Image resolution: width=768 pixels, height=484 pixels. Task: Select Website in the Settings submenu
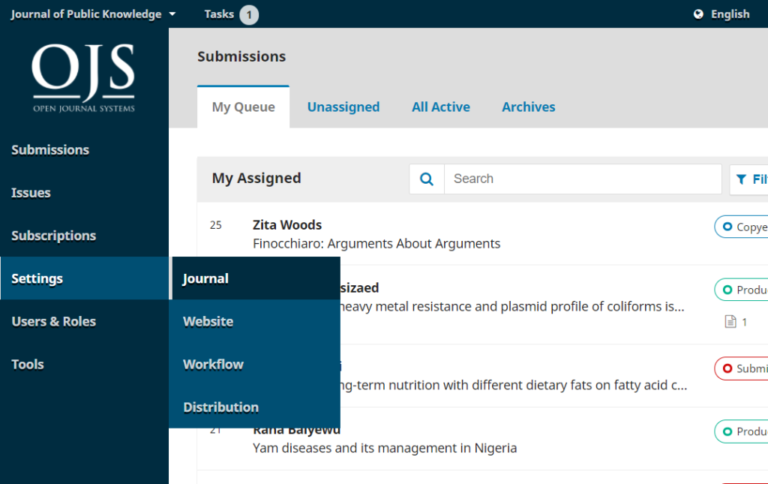[208, 322]
